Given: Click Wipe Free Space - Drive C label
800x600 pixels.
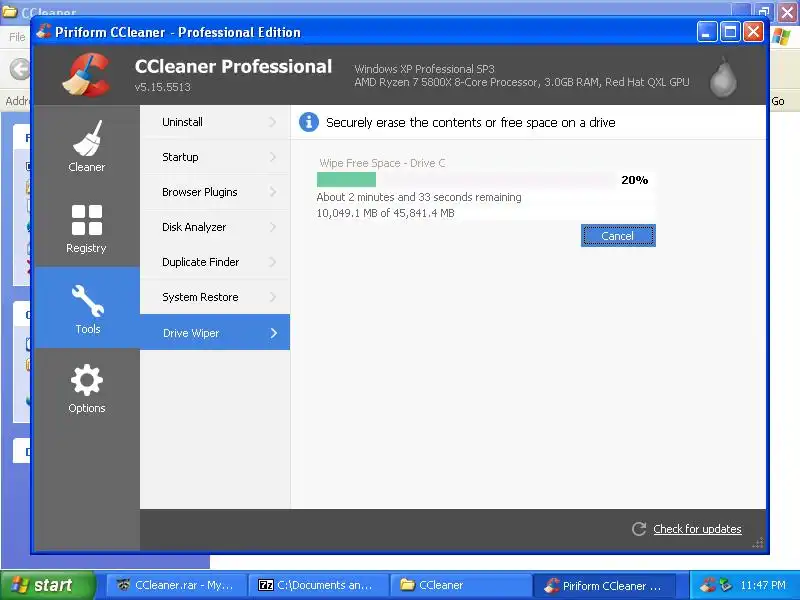Looking at the screenshot, I should [382, 163].
